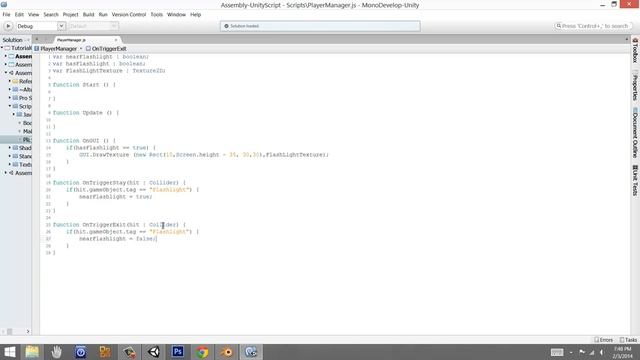Click the Run play button in toolbar
The width and height of the screenshot is (640, 360).
coord(8,26)
